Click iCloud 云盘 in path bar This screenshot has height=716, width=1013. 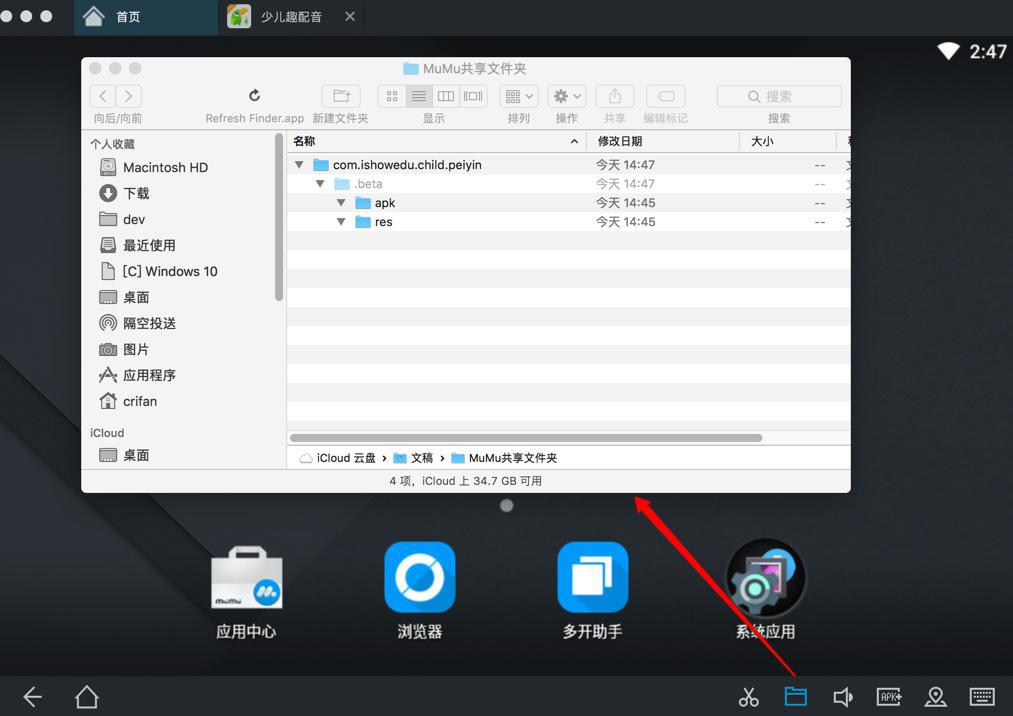[337, 458]
